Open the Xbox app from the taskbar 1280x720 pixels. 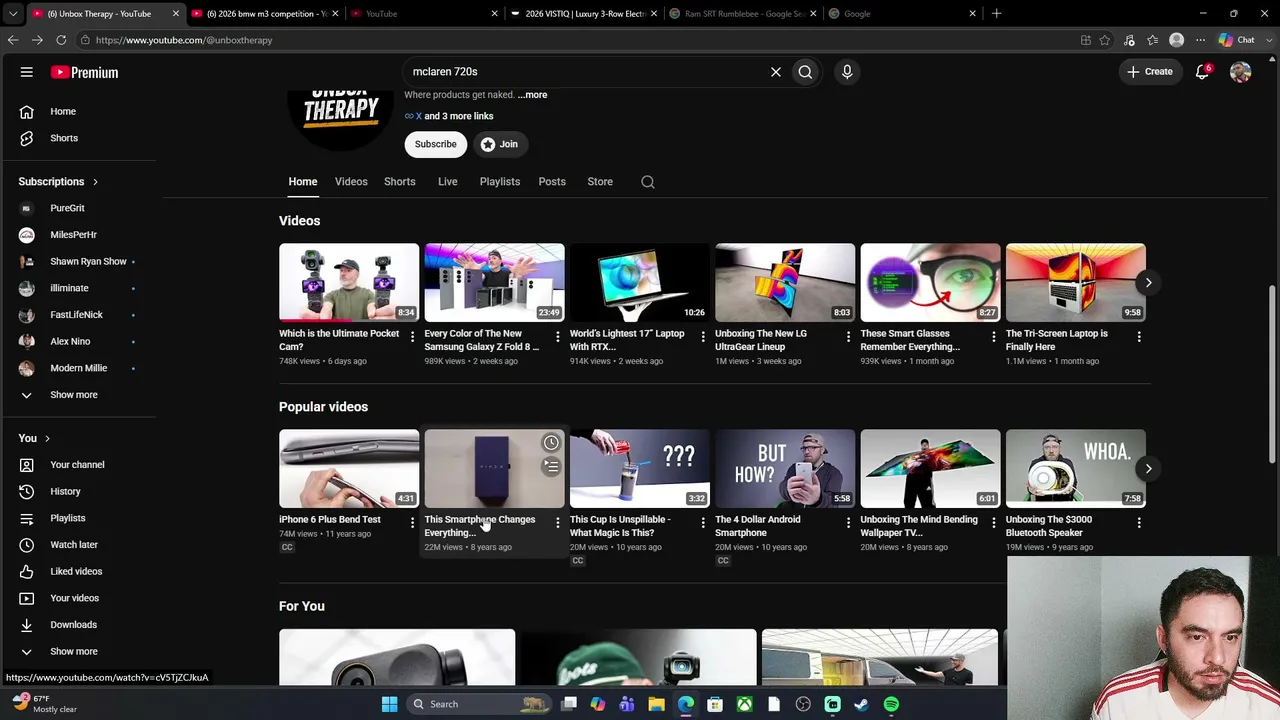tap(744, 704)
